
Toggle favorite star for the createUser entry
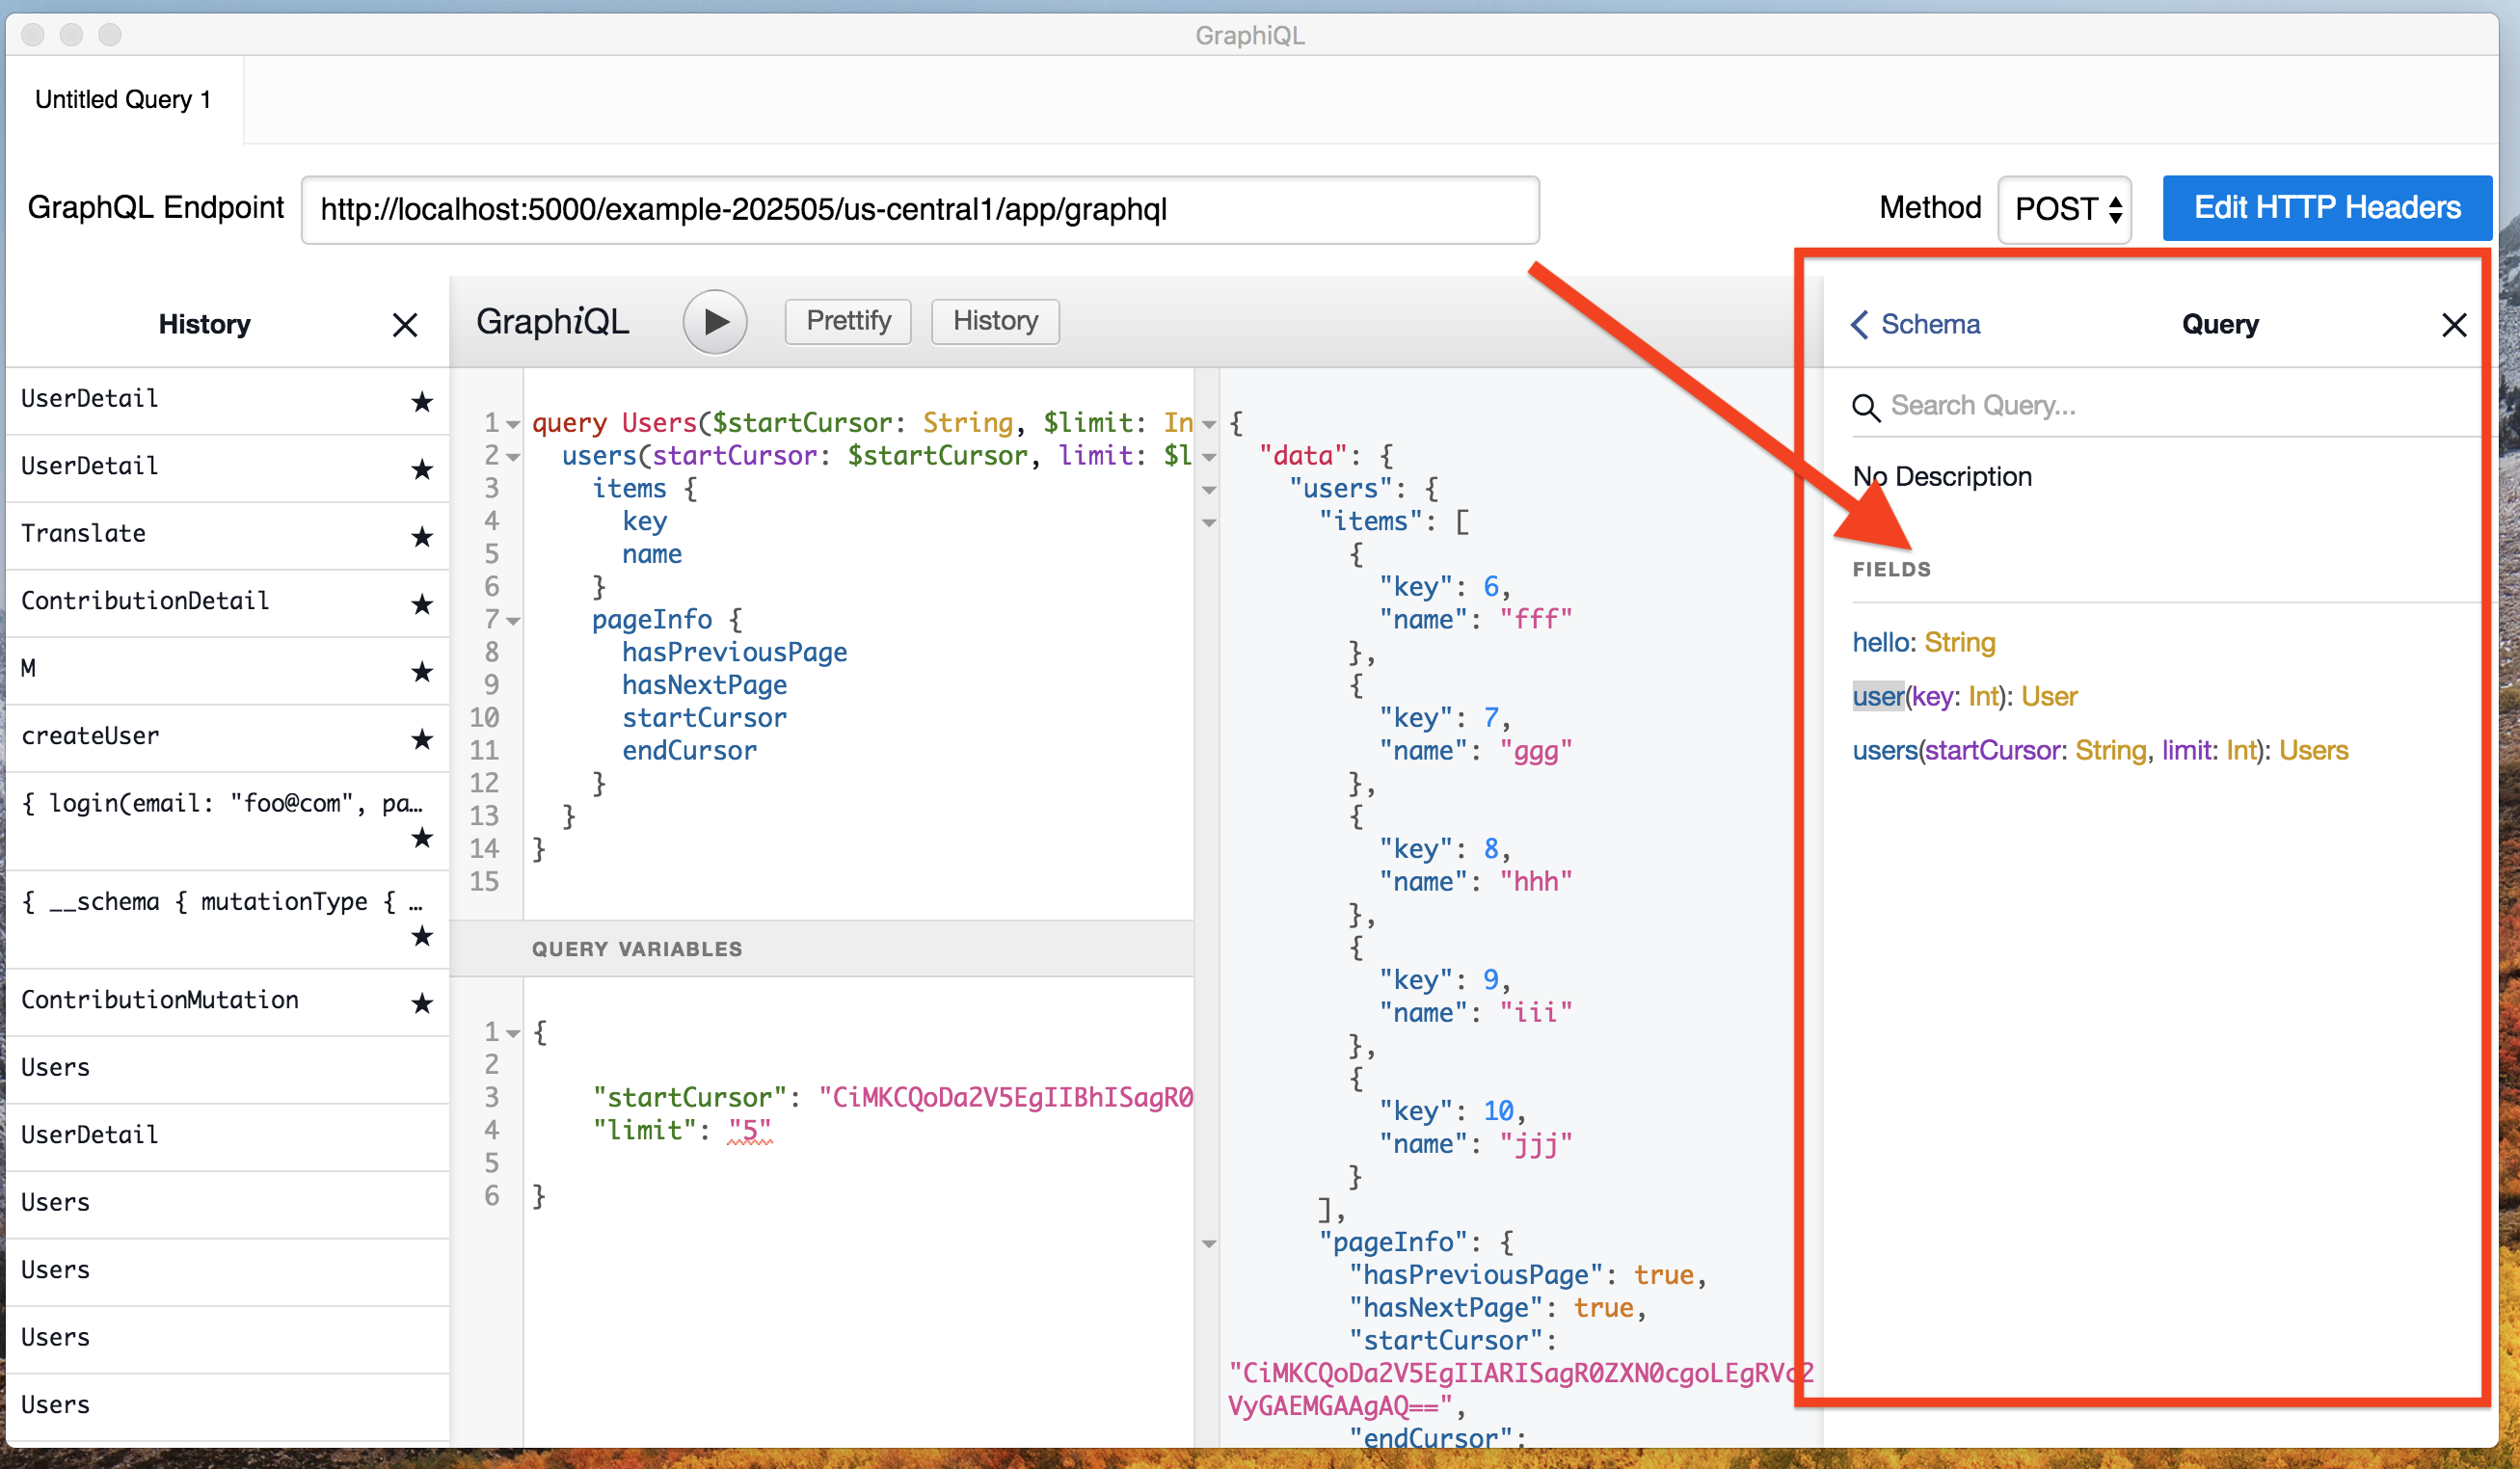point(422,739)
